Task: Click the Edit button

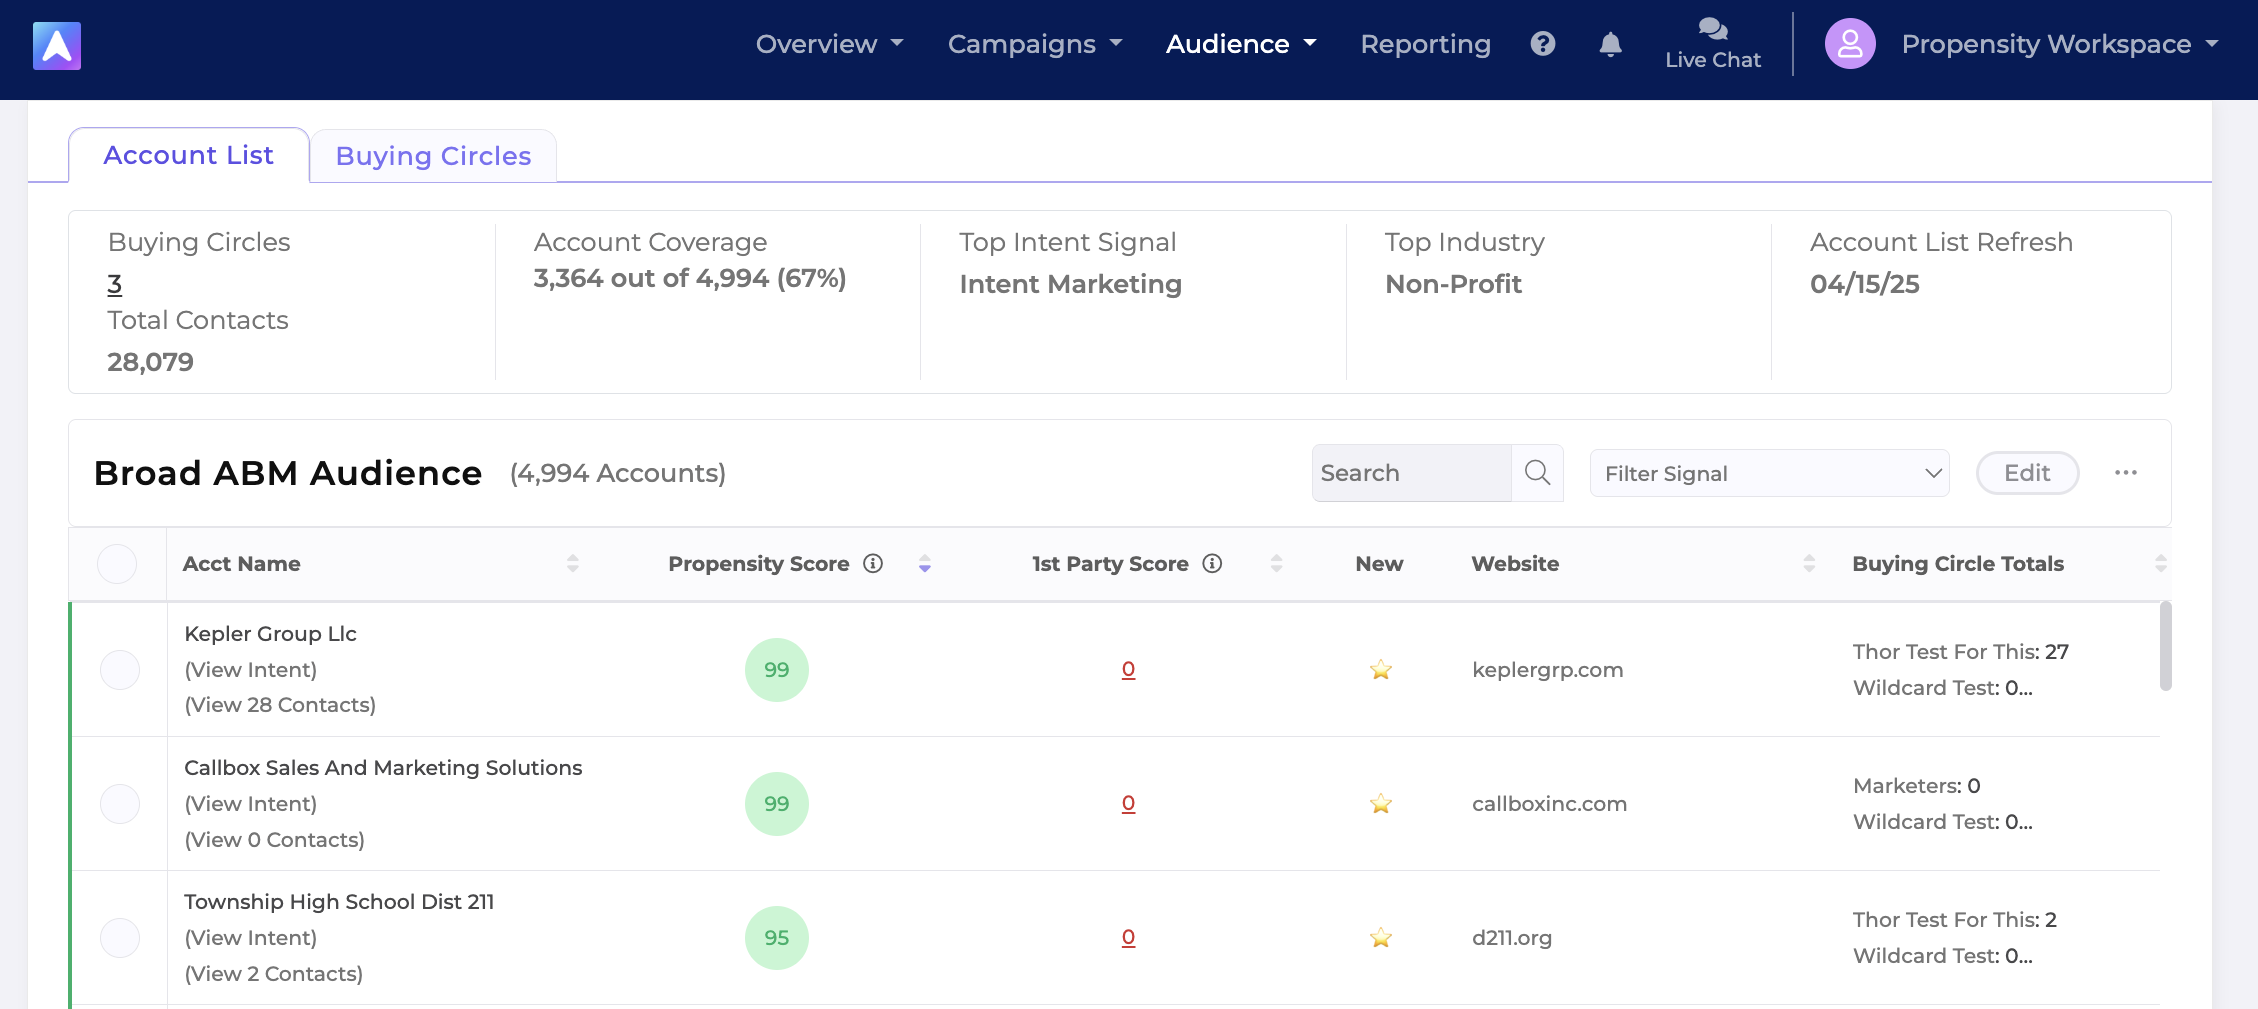Action: point(2027,473)
